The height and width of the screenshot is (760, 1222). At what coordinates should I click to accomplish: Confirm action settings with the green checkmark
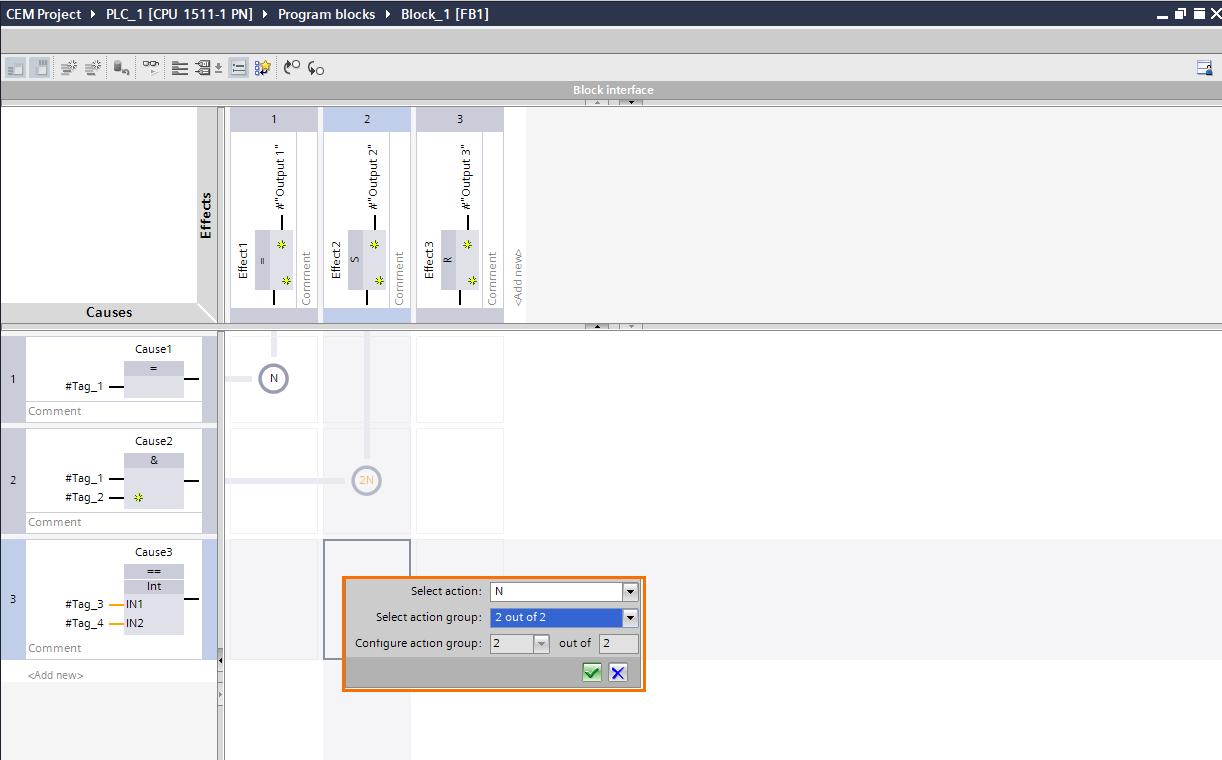coord(591,672)
